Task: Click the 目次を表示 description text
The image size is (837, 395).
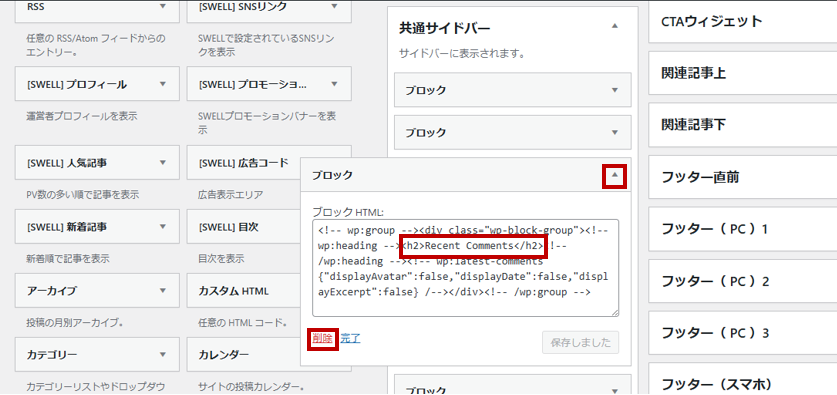Action: click(x=221, y=259)
